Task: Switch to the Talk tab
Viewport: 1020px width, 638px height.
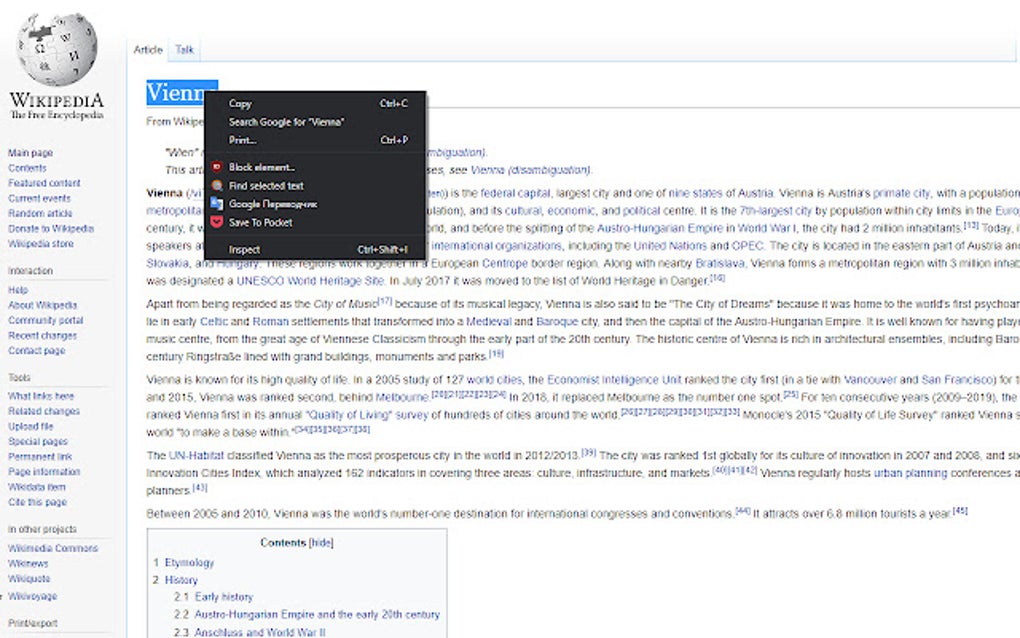Action: click(x=185, y=49)
